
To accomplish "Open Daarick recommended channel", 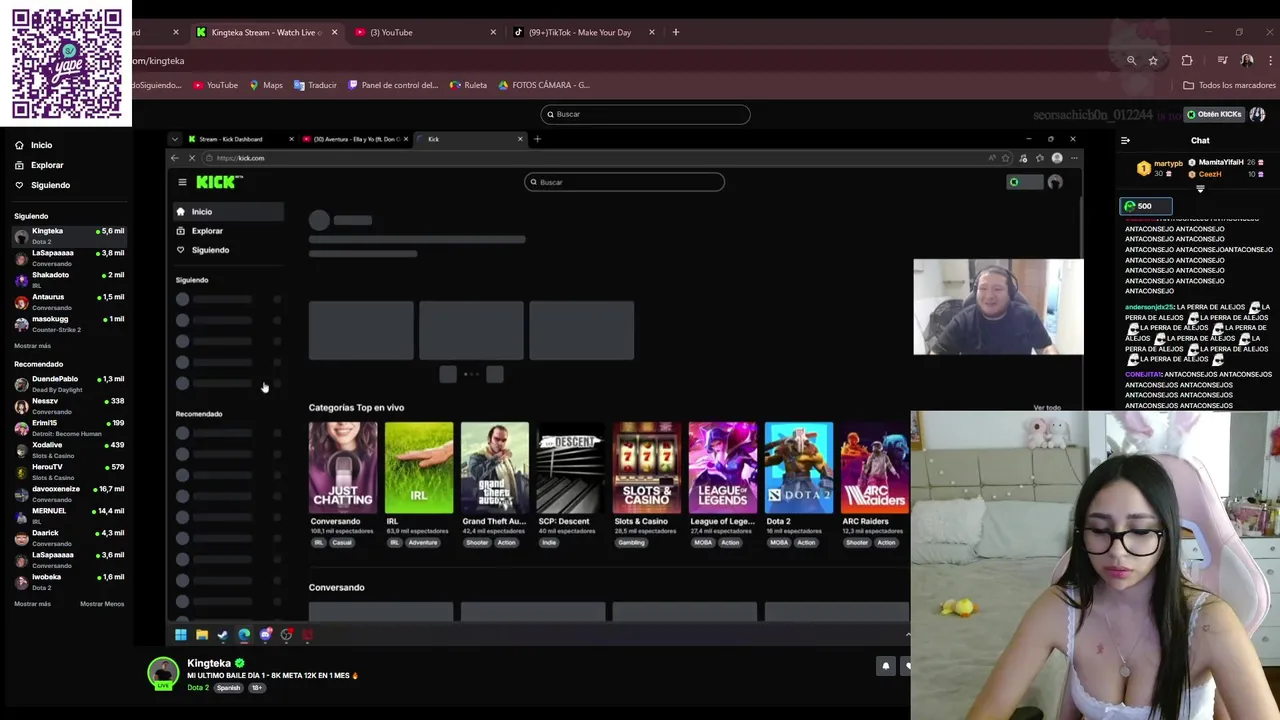I will tap(68, 538).
